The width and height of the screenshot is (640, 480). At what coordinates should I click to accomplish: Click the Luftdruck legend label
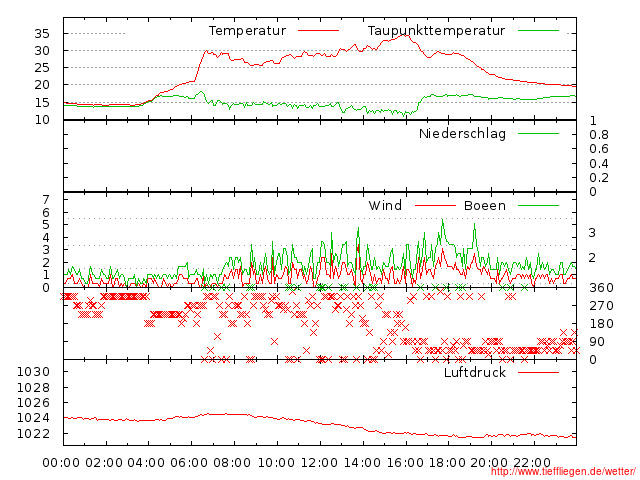[475, 372]
